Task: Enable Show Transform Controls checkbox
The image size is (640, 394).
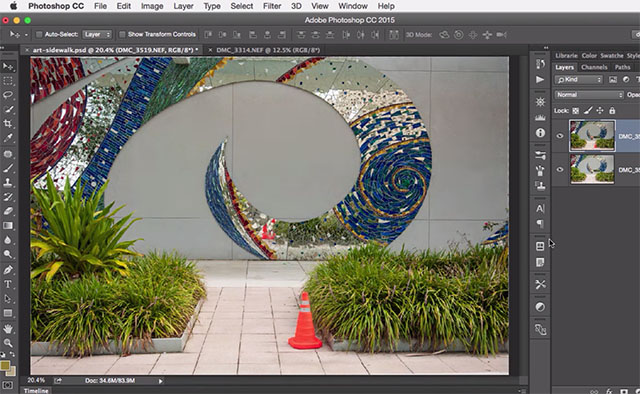Action: (122, 35)
